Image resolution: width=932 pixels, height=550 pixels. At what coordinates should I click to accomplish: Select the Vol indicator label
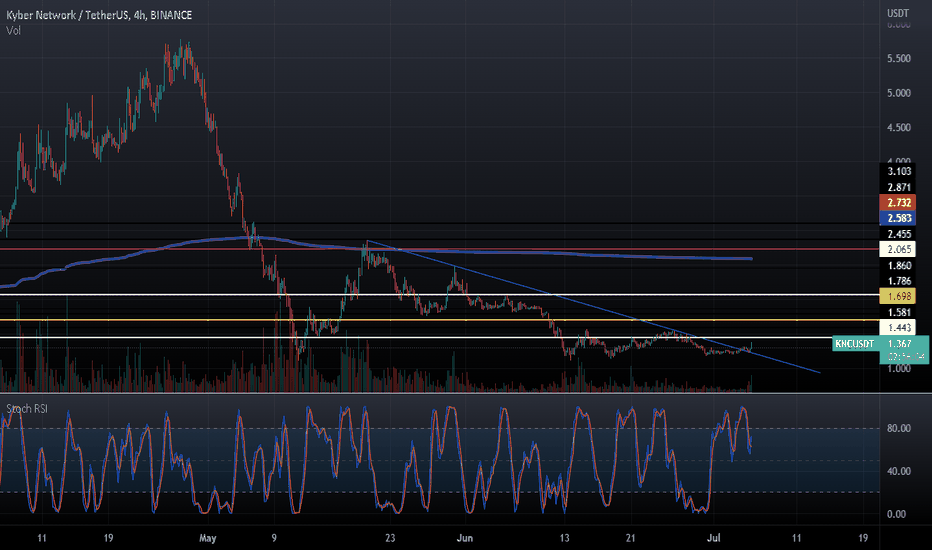(x=13, y=30)
